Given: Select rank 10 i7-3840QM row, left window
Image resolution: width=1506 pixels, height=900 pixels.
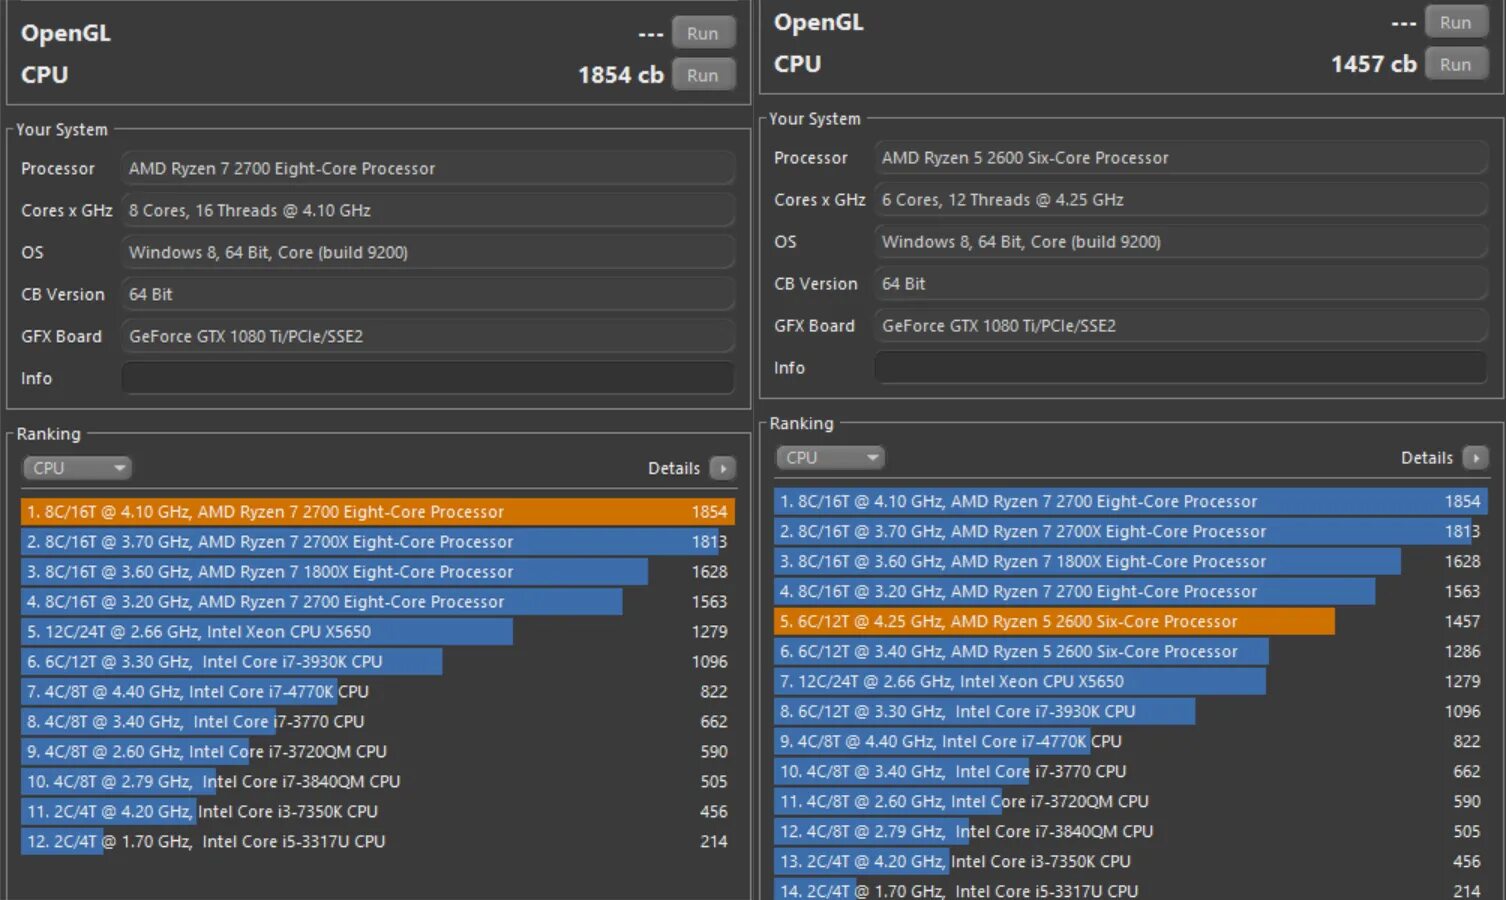Looking at the screenshot, I should tap(378, 781).
